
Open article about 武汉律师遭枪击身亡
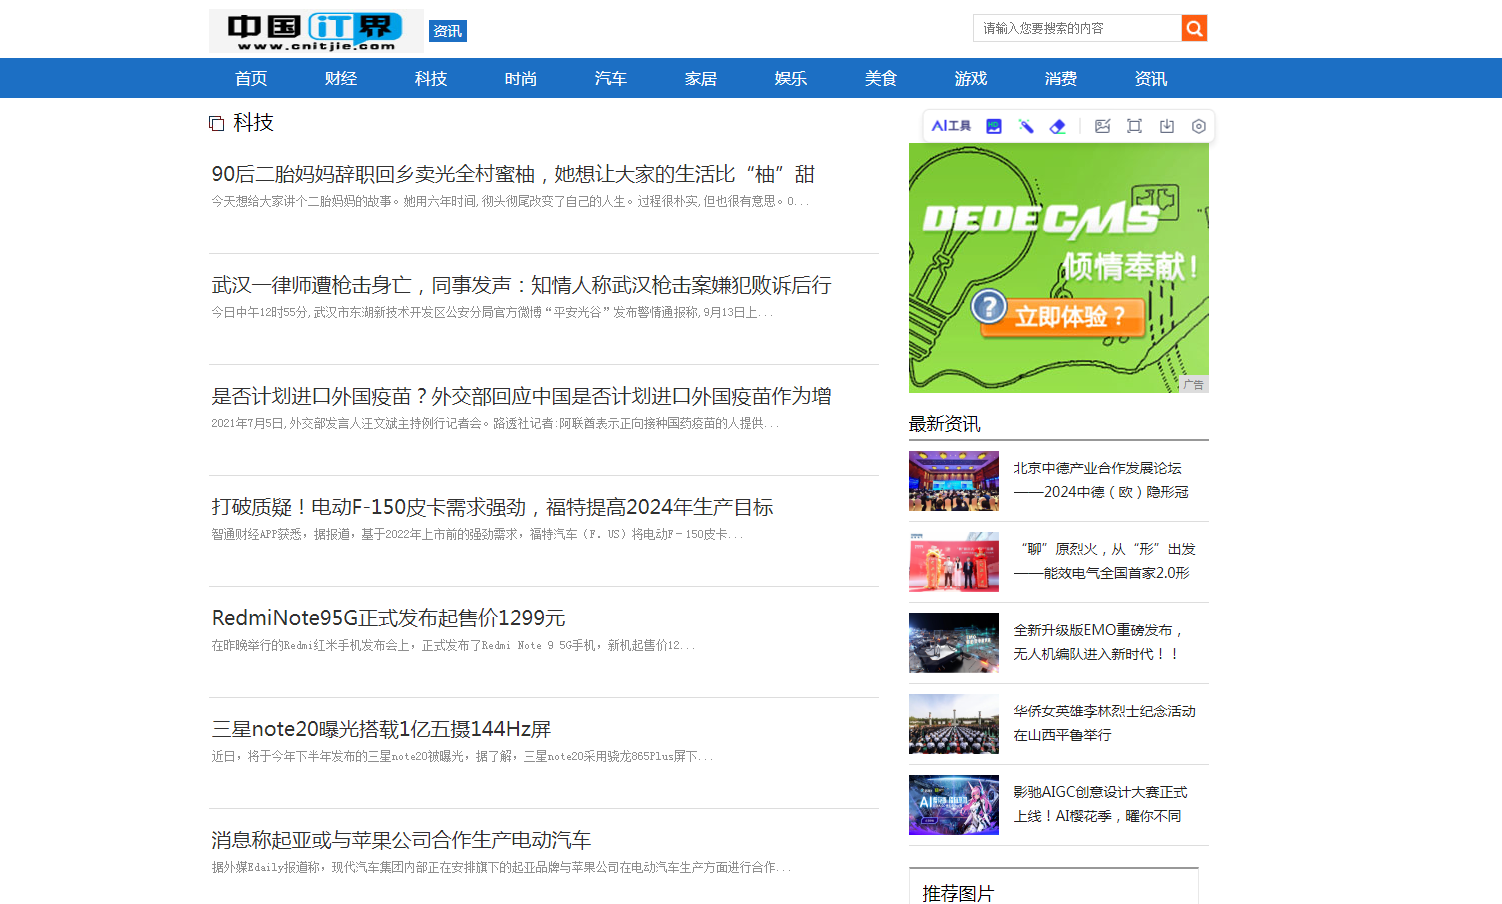point(521,285)
